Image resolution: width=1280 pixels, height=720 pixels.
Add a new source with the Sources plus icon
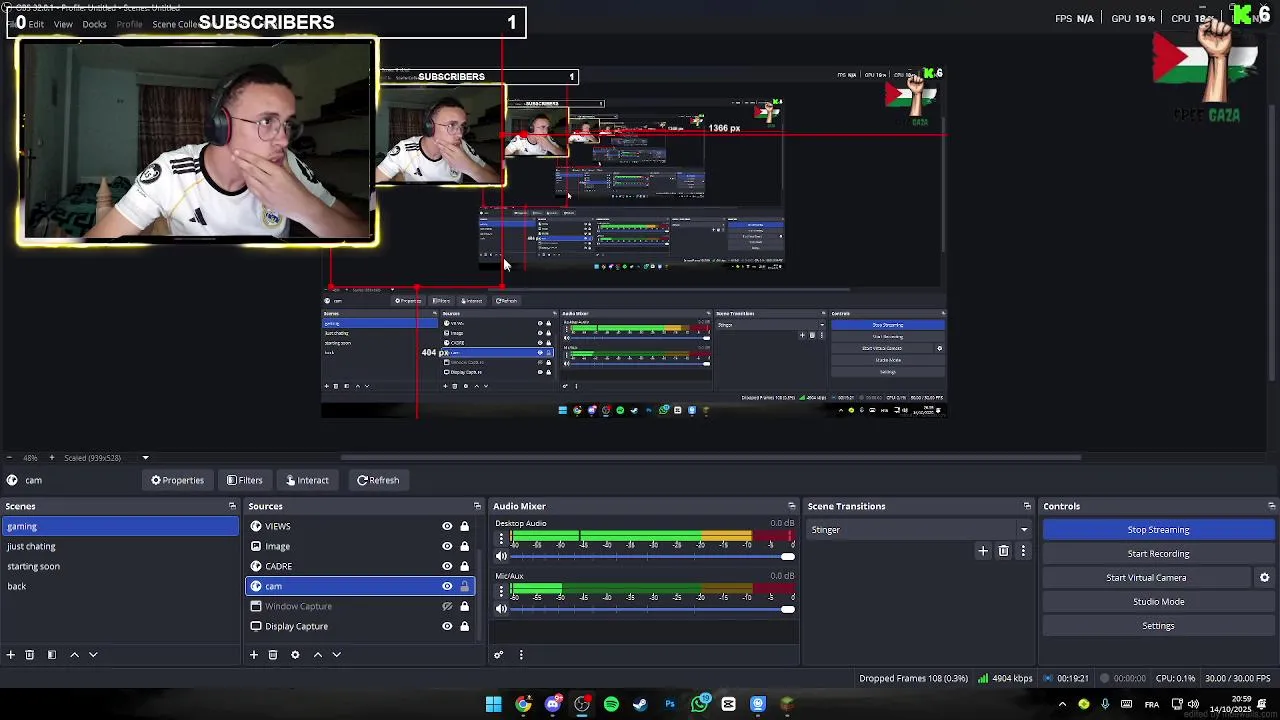254,655
